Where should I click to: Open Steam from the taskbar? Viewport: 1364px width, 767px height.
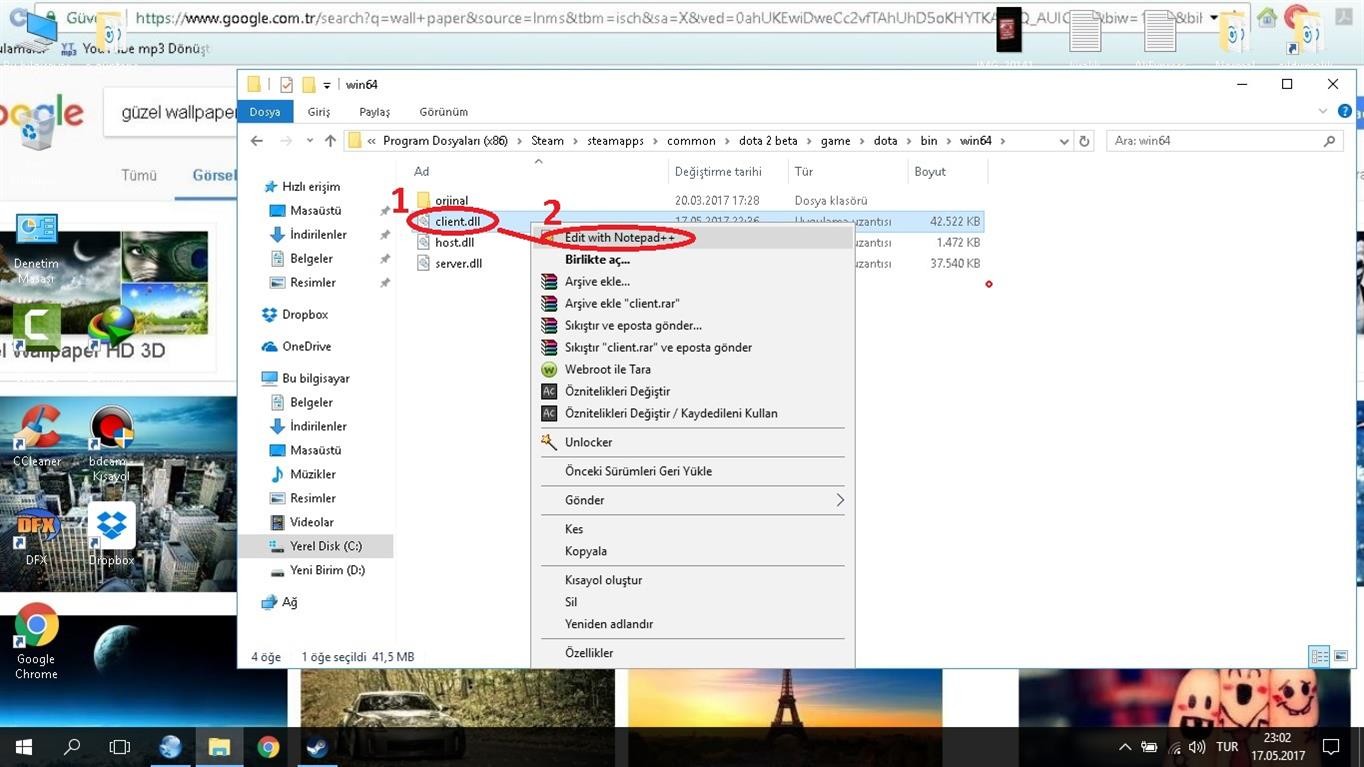pos(317,747)
